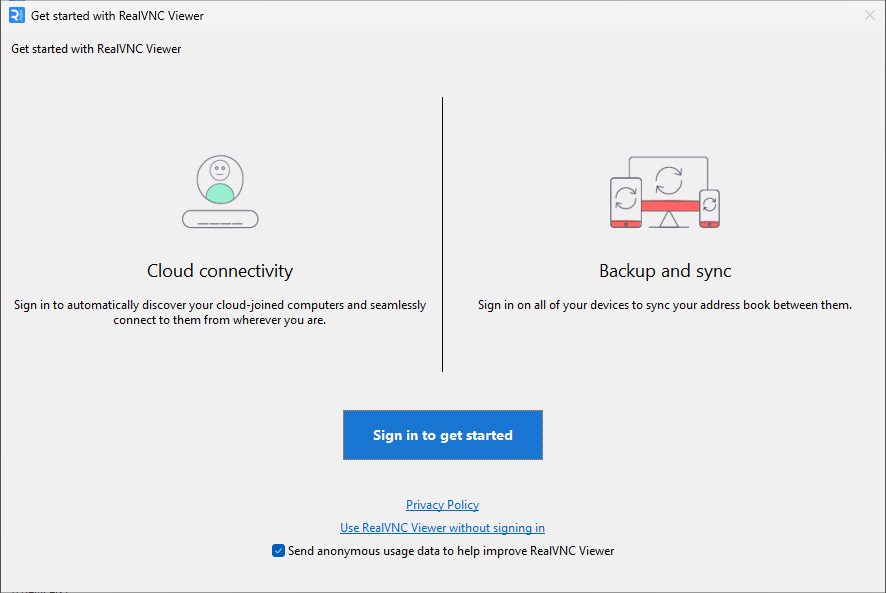Image resolution: width=886 pixels, height=593 pixels.
Task: Click the 'Send anonymous usage data' label text
Action: tap(450, 551)
